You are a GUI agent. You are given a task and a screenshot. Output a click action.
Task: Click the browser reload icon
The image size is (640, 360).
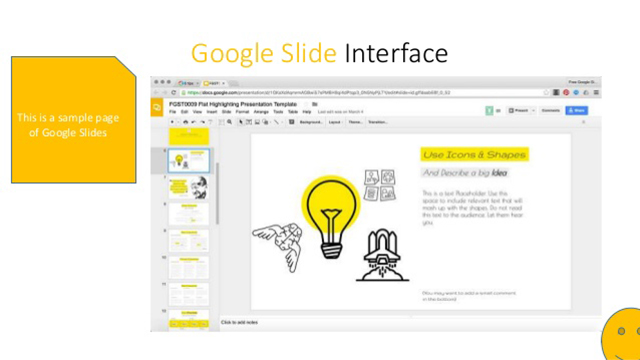point(174,93)
